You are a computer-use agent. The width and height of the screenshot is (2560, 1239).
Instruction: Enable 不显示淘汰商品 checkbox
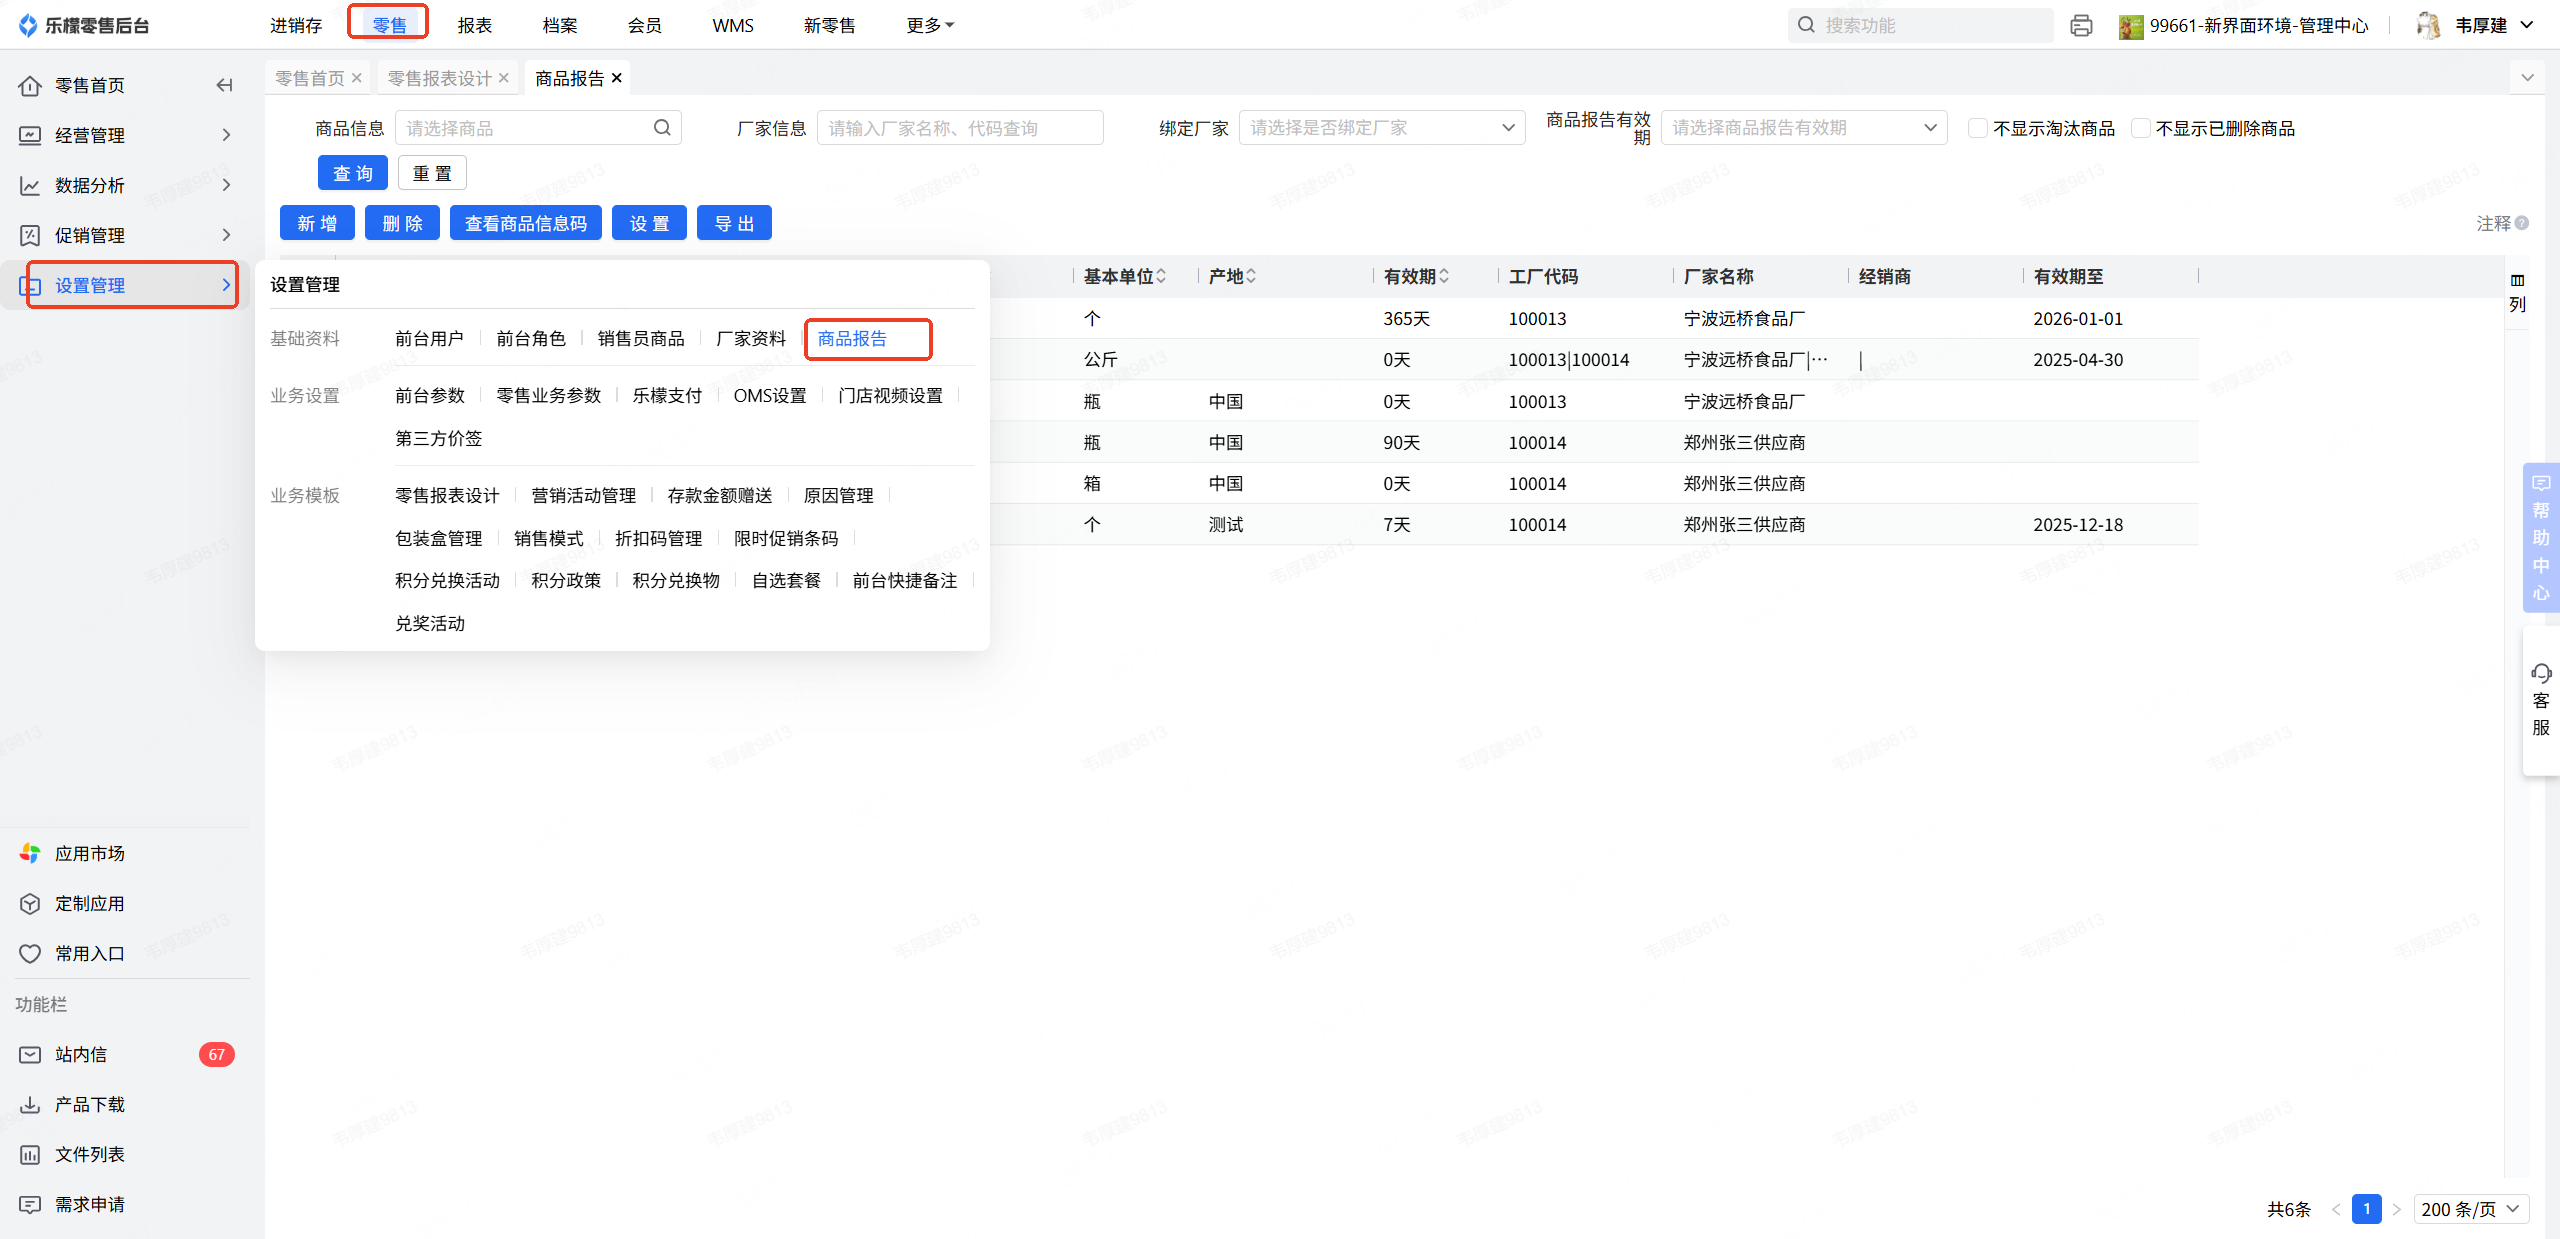point(1977,128)
